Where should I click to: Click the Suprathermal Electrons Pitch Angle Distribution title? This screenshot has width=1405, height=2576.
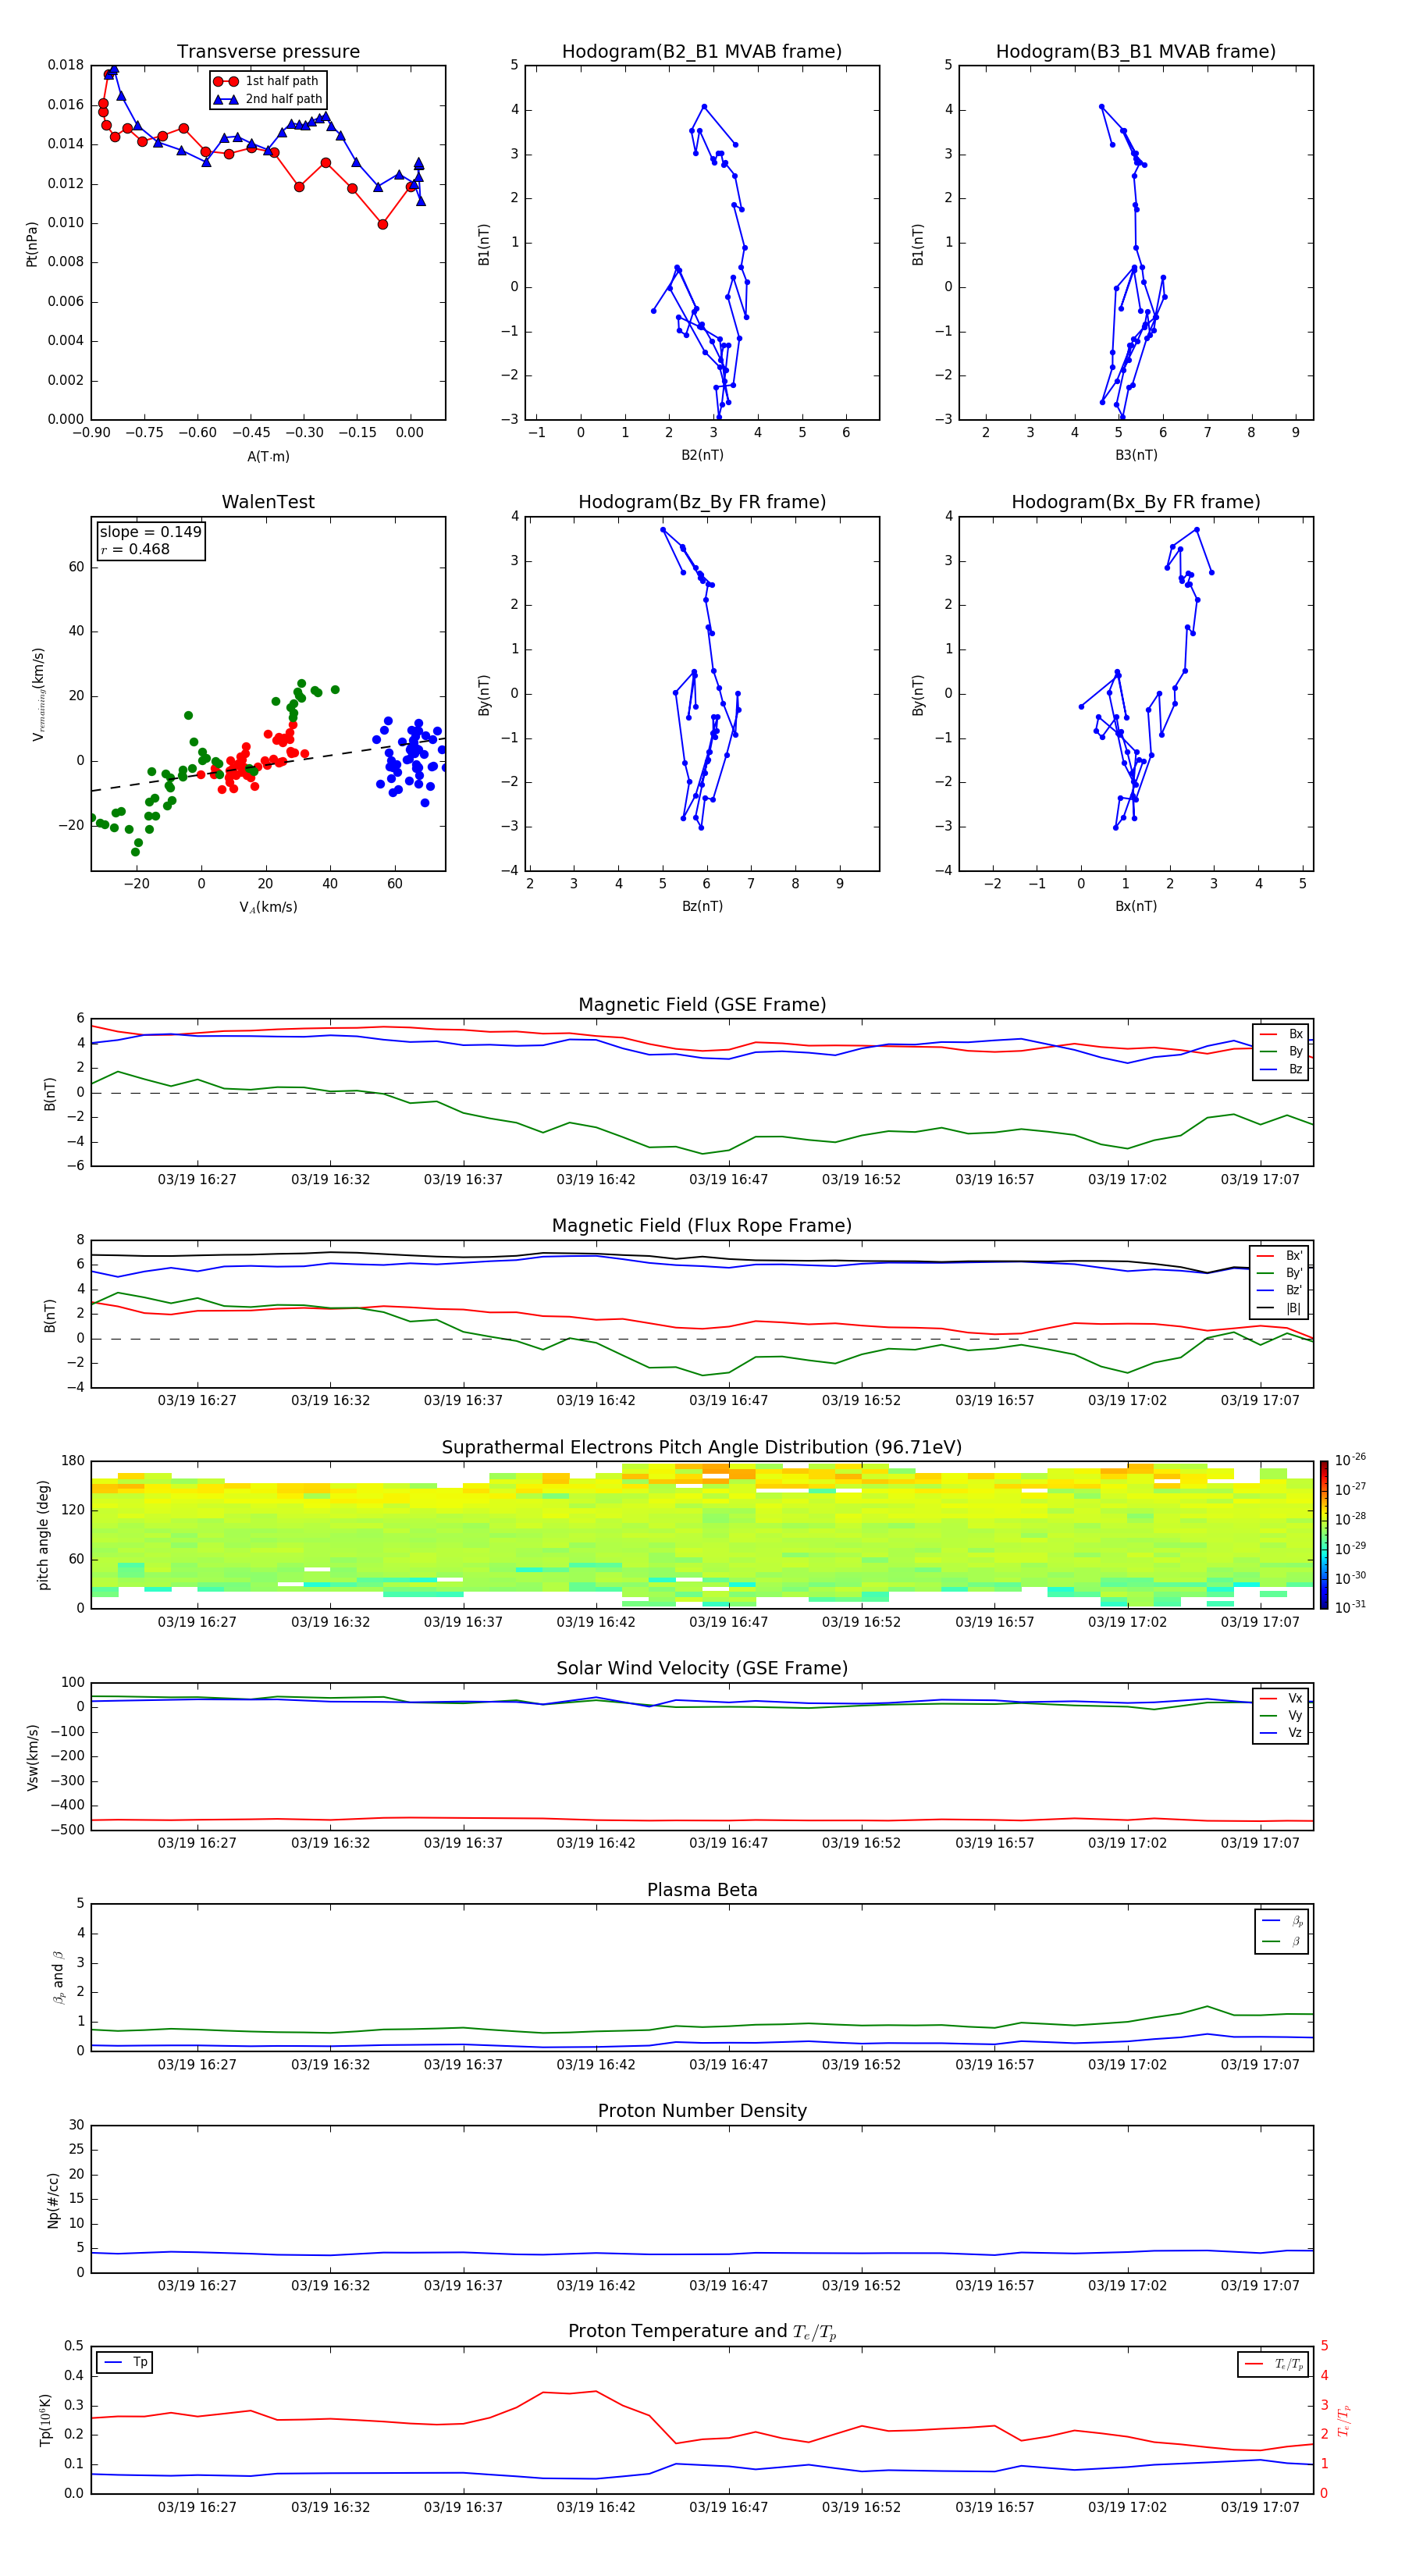pos(702,1448)
